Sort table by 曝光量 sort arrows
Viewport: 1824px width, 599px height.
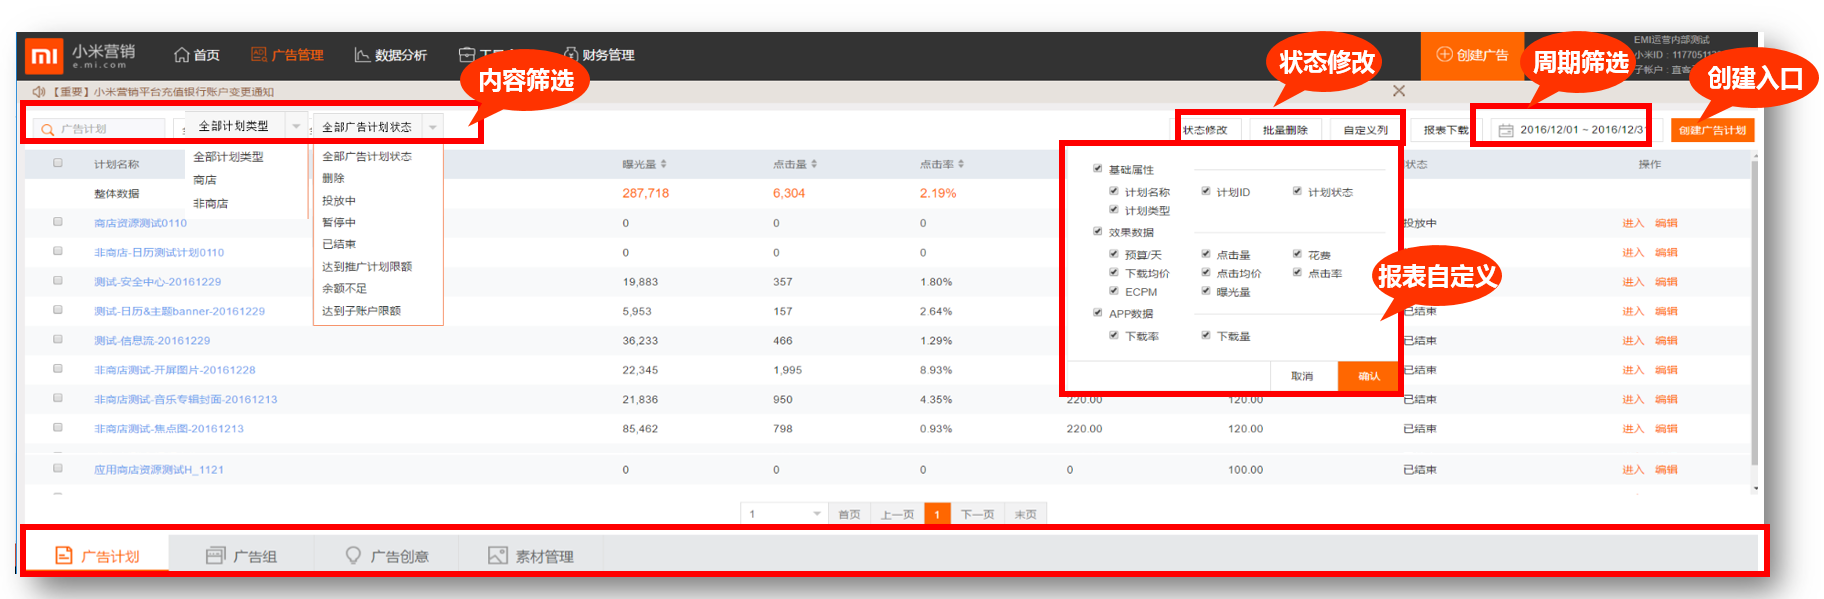(663, 164)
